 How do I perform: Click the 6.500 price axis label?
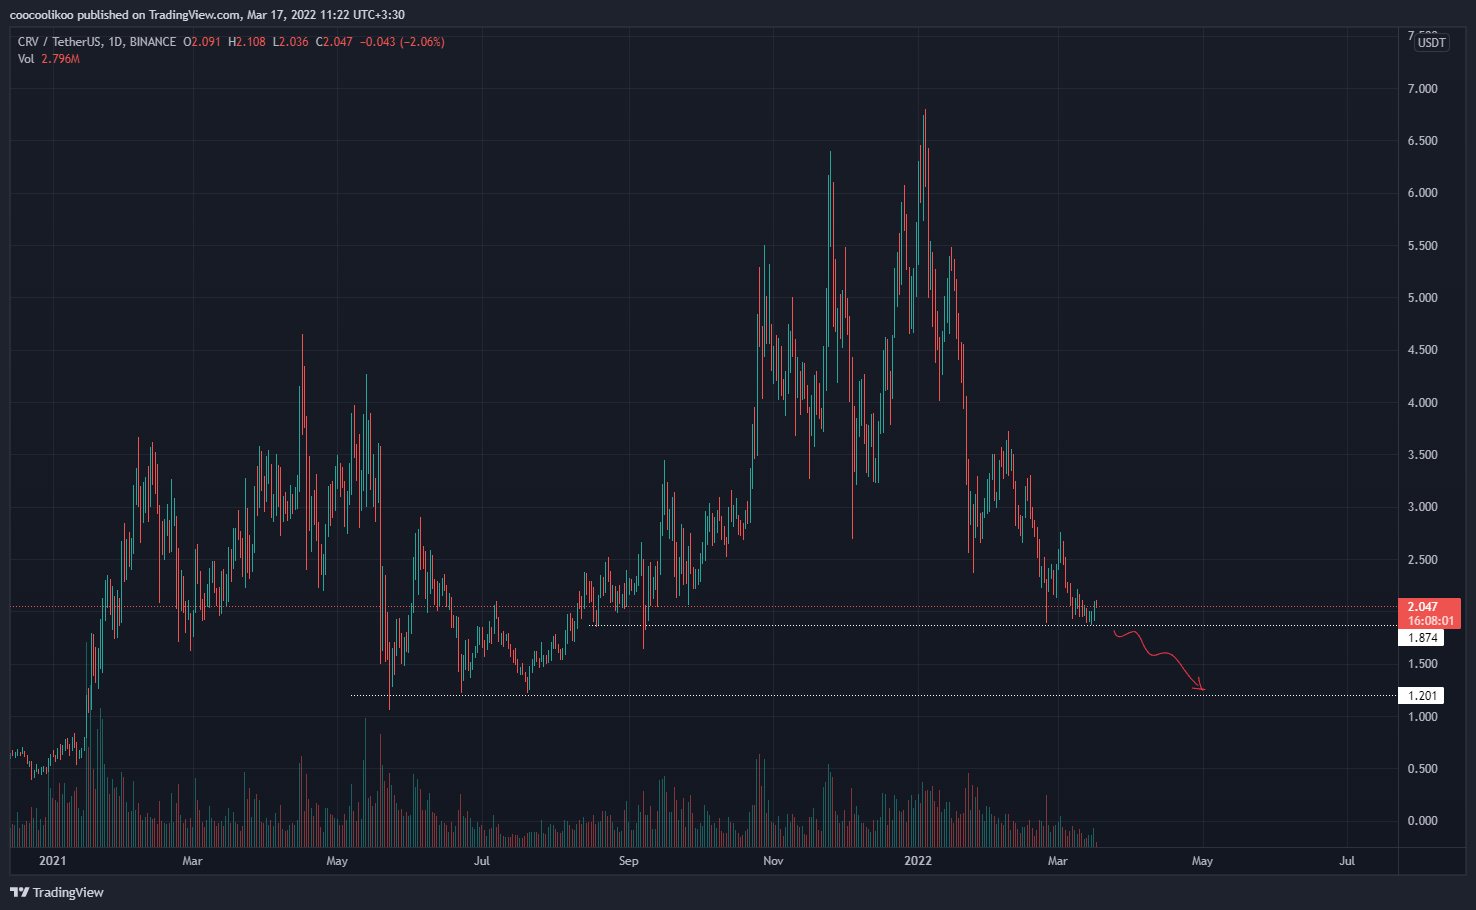pyautogui.click(x=1422, y=141)
